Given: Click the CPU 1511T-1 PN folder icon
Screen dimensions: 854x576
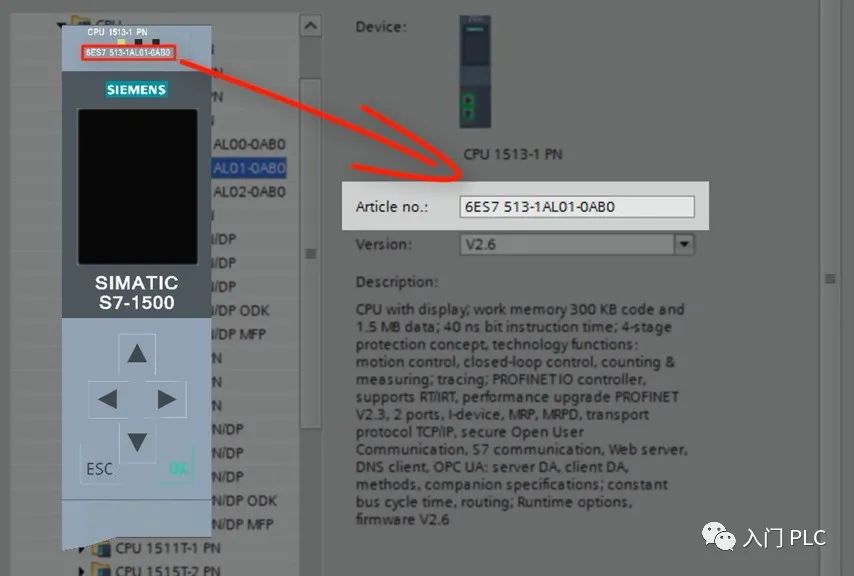Looking at the screenshot, I should click(102, 548).
